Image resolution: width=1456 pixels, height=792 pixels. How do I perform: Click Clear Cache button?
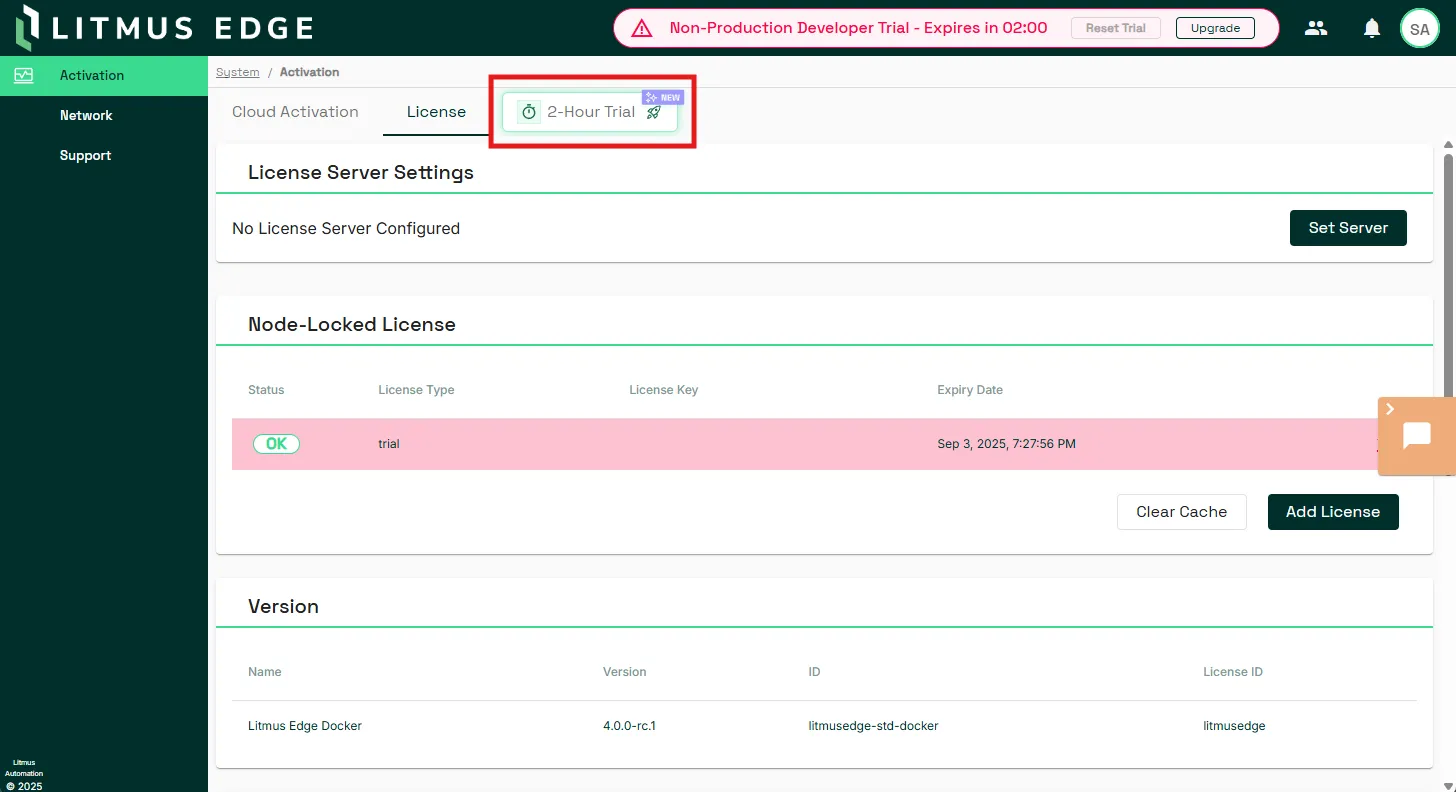1182,512
